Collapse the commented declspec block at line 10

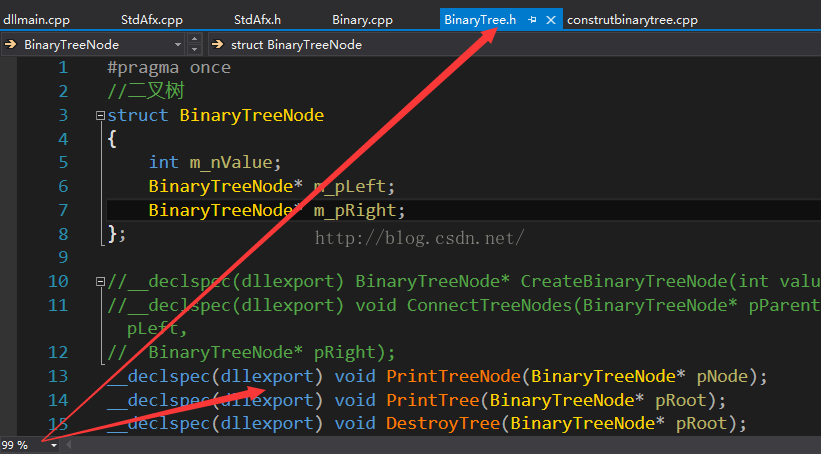(100, 281)
